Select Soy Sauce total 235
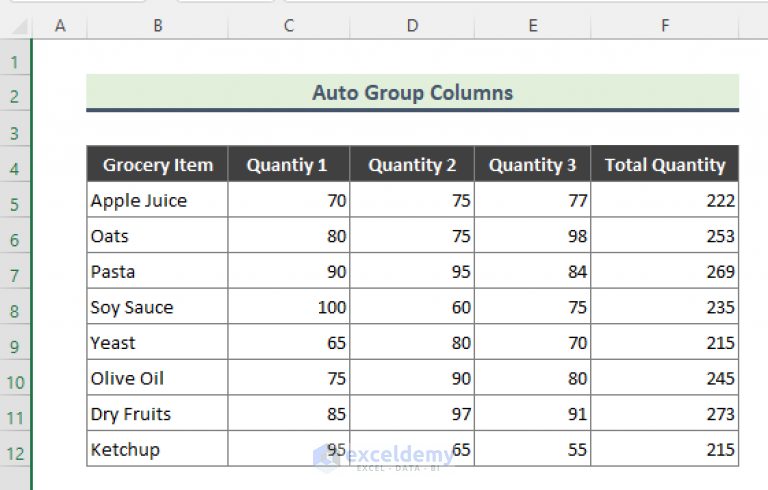The image size is (768, 490). [665, 307]
